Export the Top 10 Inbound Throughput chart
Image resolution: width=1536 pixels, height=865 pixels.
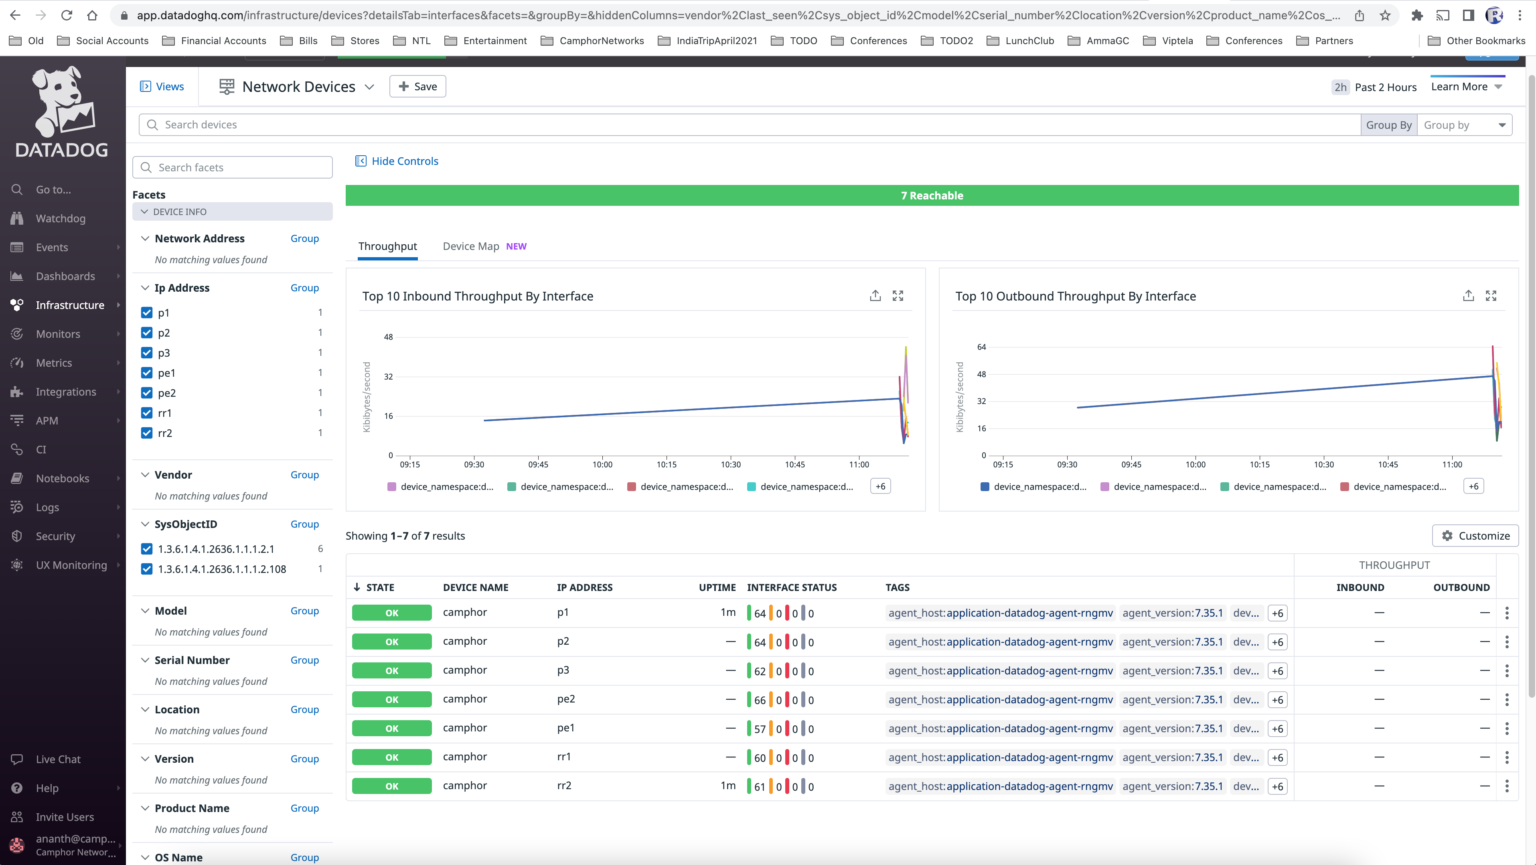pos(874,295)
